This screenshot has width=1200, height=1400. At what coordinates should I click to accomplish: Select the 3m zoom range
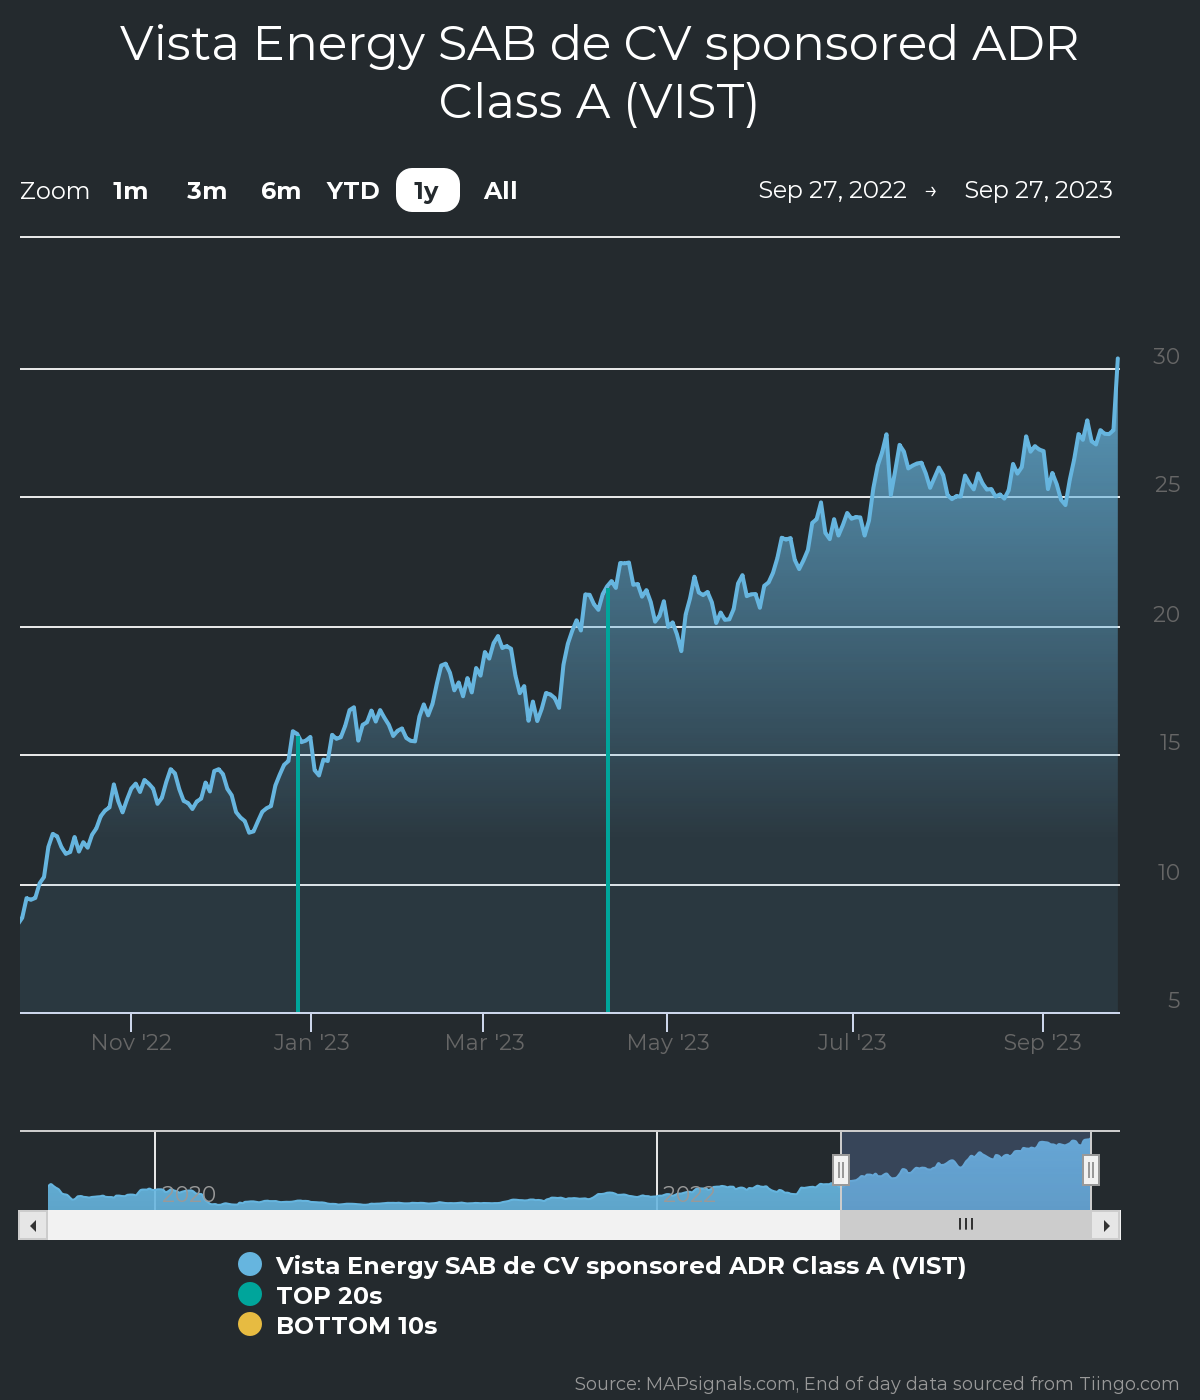pos(207,191)
